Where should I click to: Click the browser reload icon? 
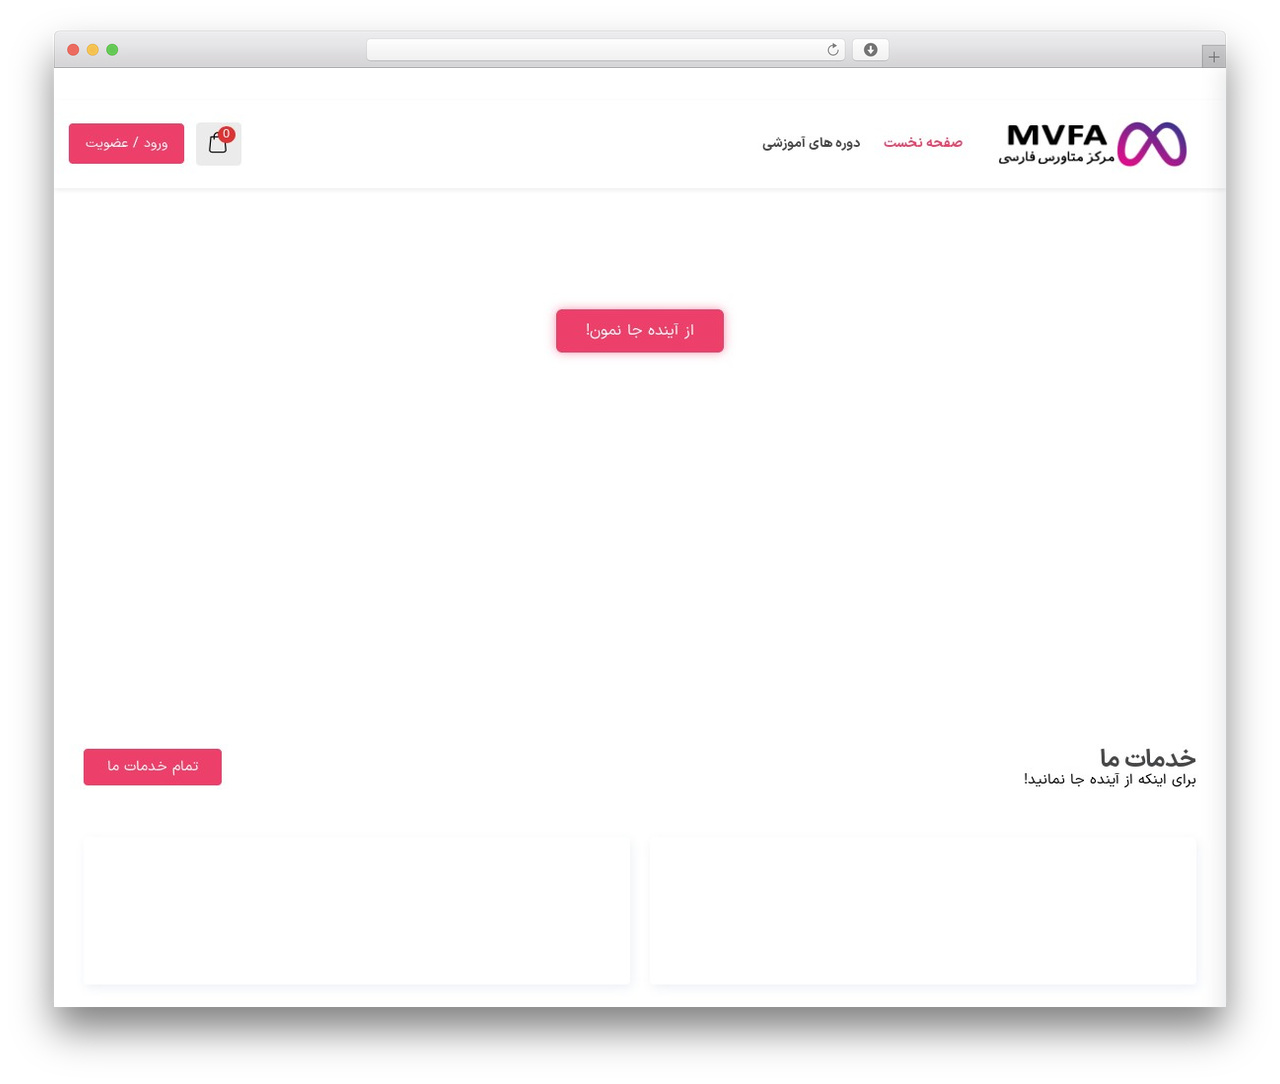tap(833, 50)
